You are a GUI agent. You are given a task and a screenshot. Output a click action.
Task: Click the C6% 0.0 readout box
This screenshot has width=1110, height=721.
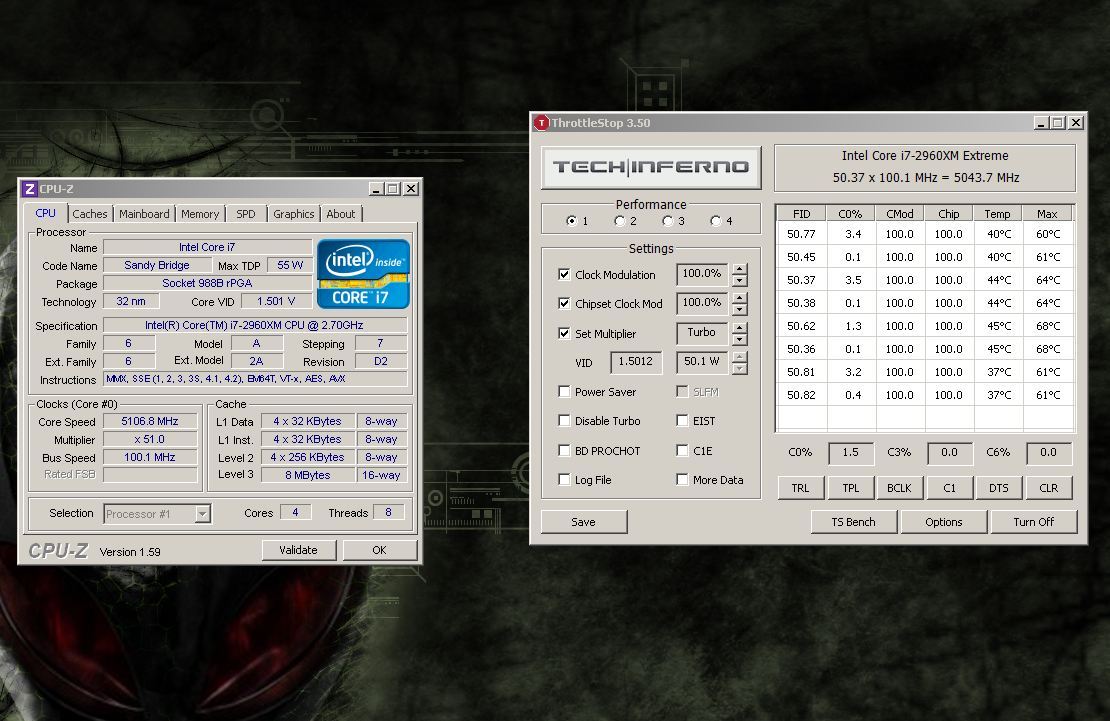(x=1048, y=453)
